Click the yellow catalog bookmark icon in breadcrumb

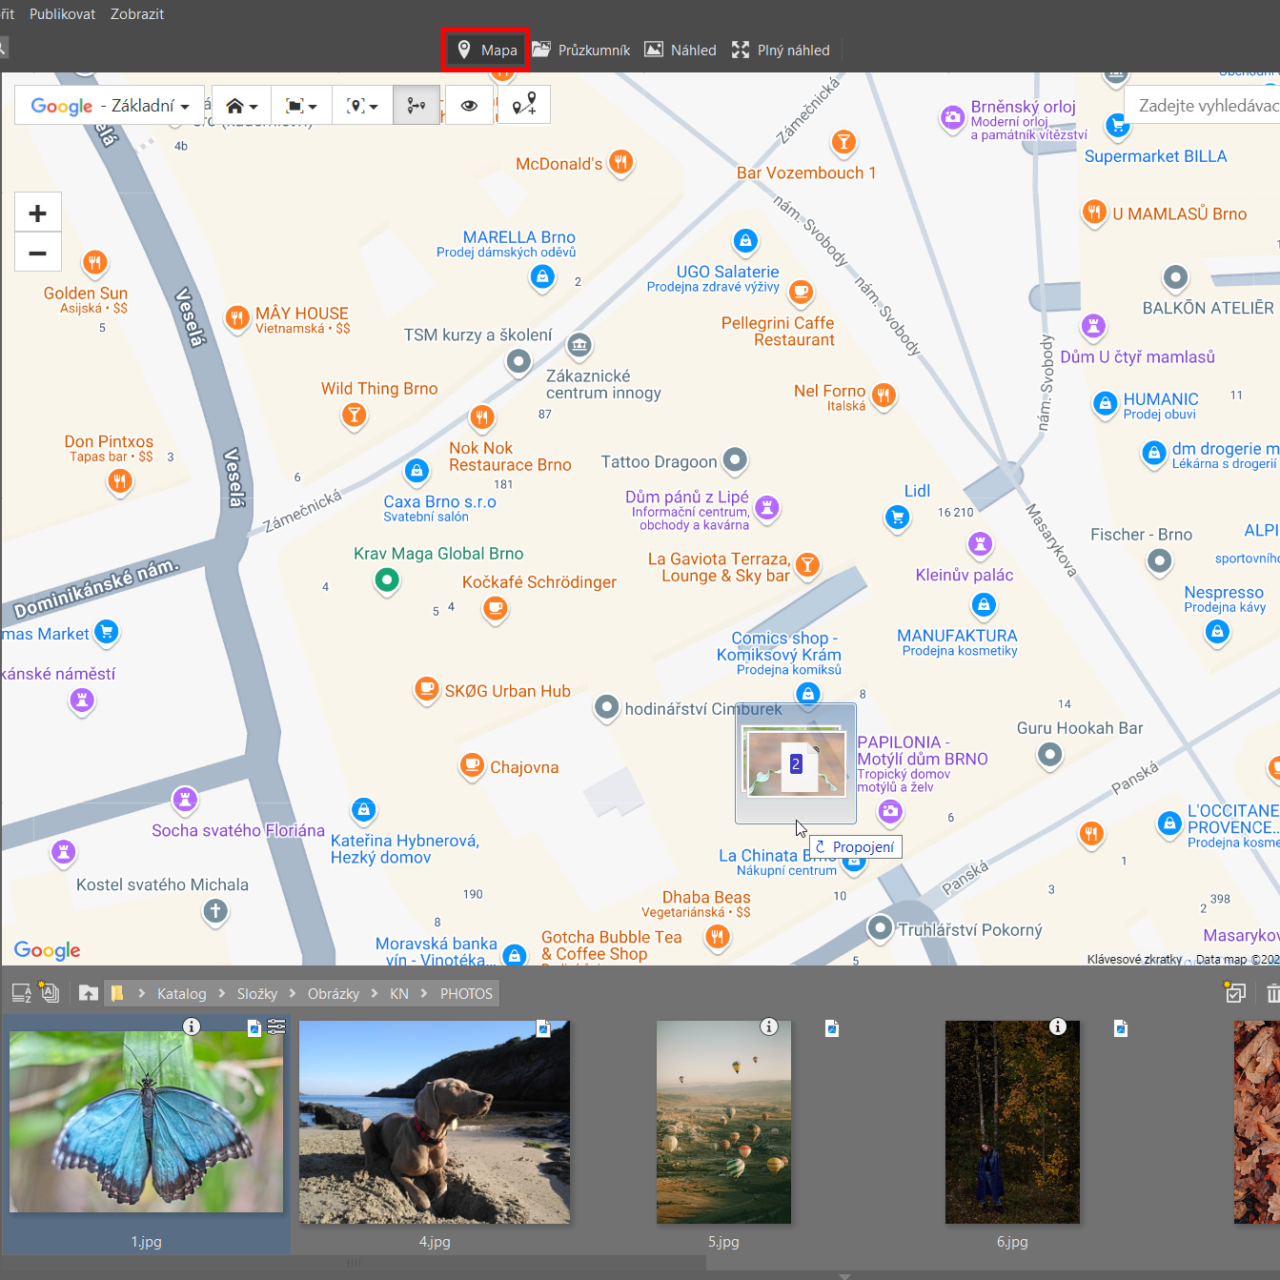(x=117, y=993)
